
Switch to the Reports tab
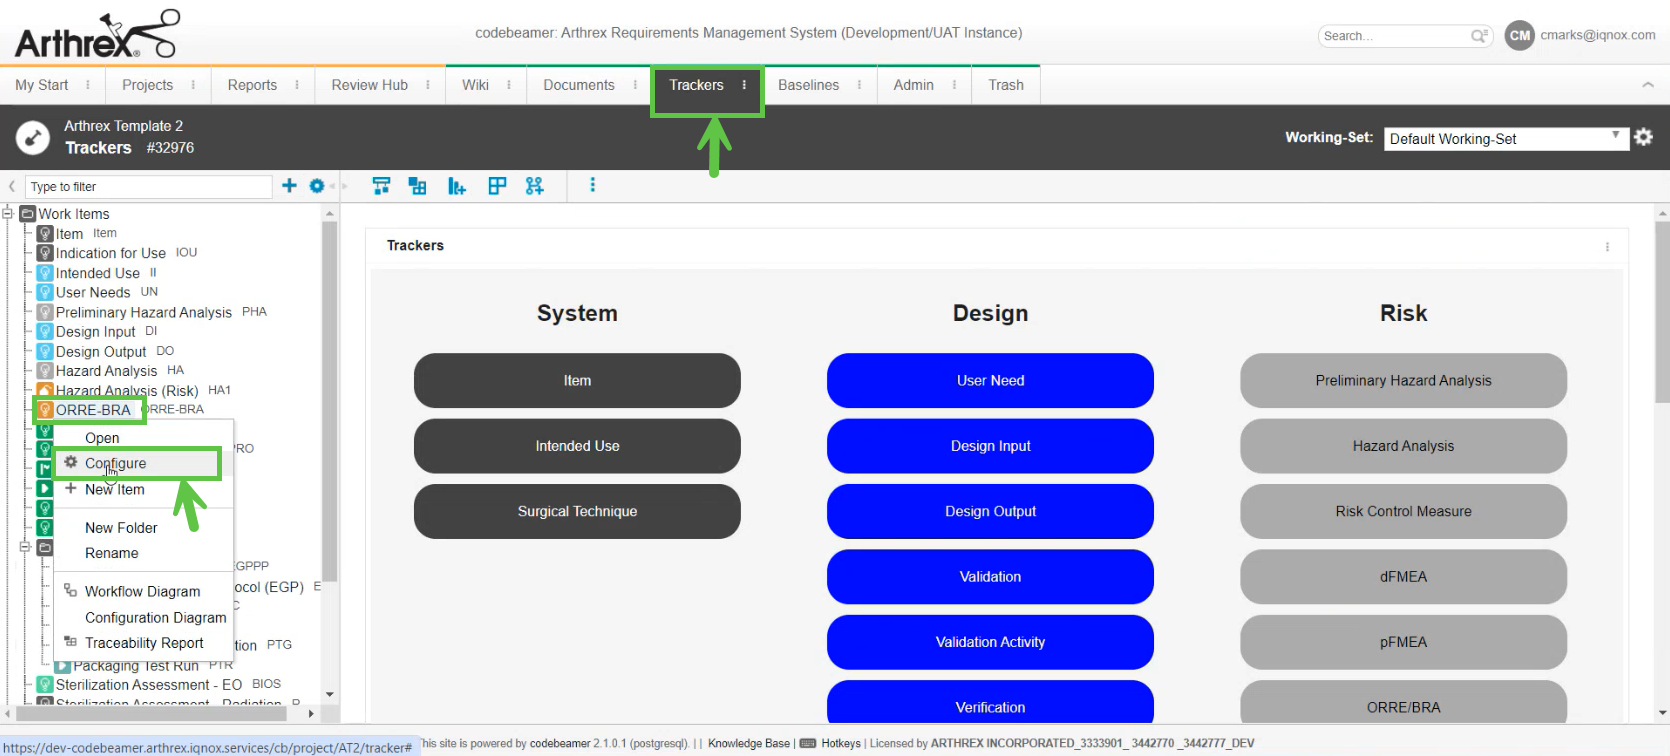(x=252, y=85)
